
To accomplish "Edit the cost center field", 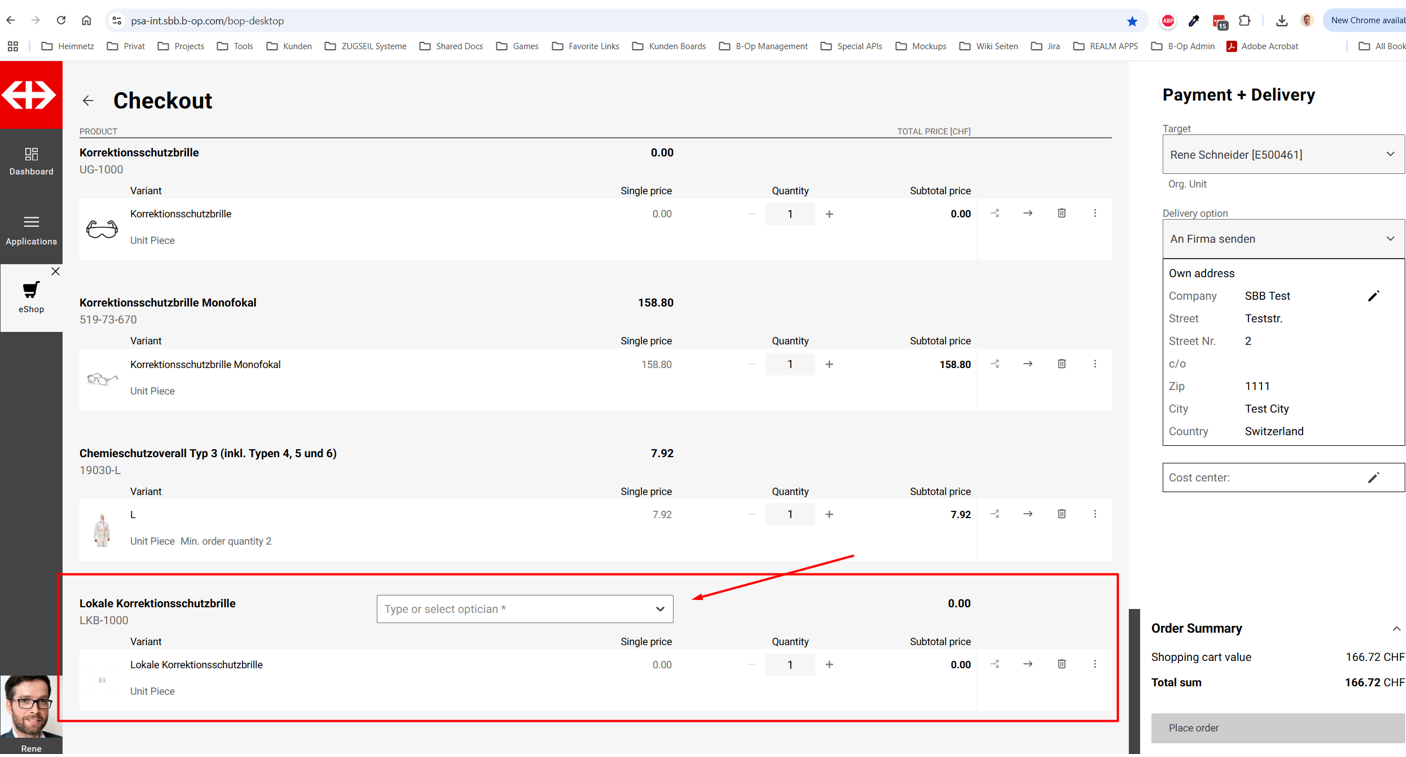I will coord(1373,478).
